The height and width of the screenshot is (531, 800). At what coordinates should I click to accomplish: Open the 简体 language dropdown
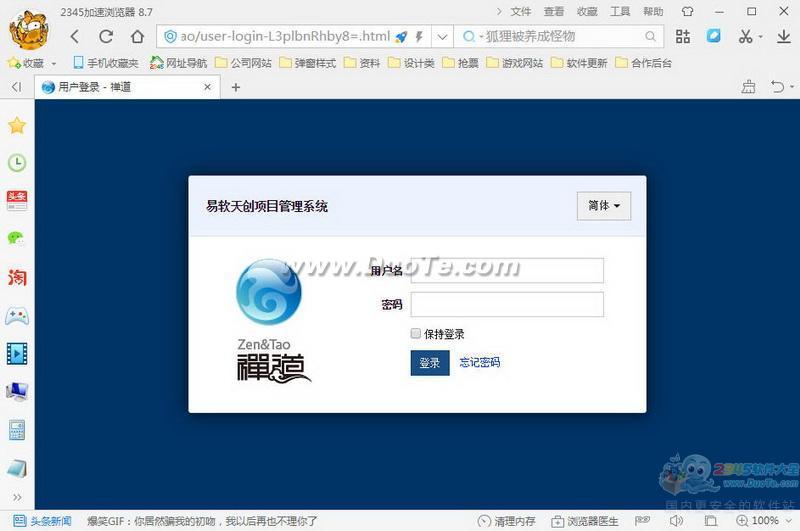[x=603, y=206]
